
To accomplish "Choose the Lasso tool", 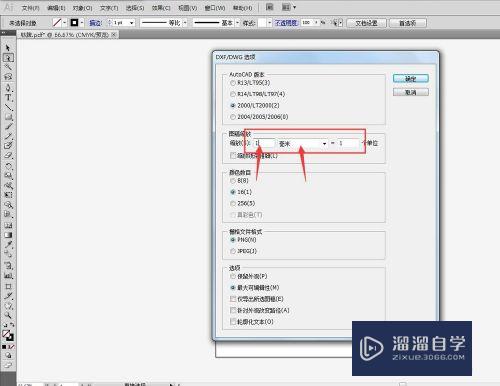I will (8, 76).
